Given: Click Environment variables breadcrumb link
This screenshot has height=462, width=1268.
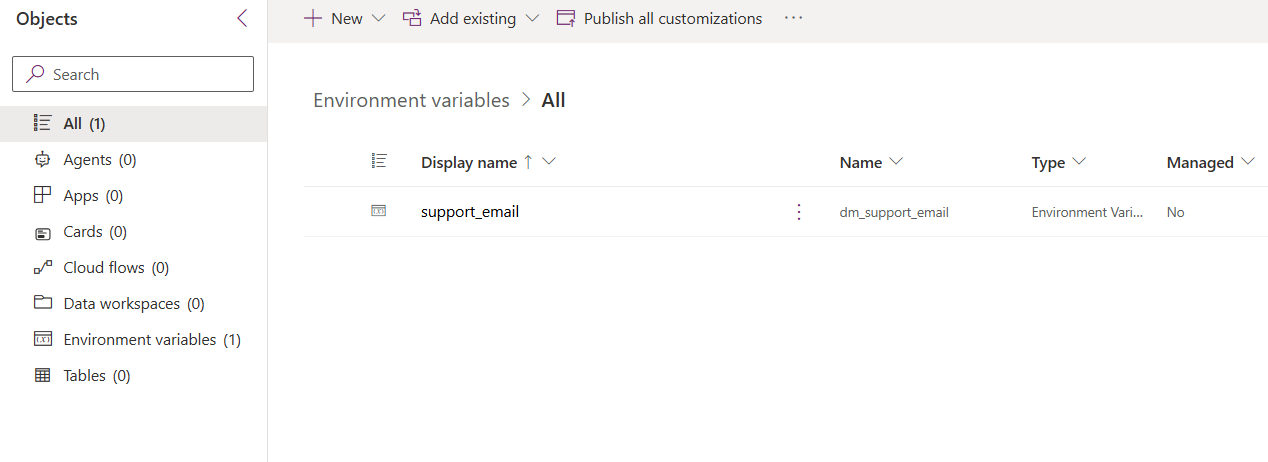Looking at the screenshot, I should (x=411, y=100).
